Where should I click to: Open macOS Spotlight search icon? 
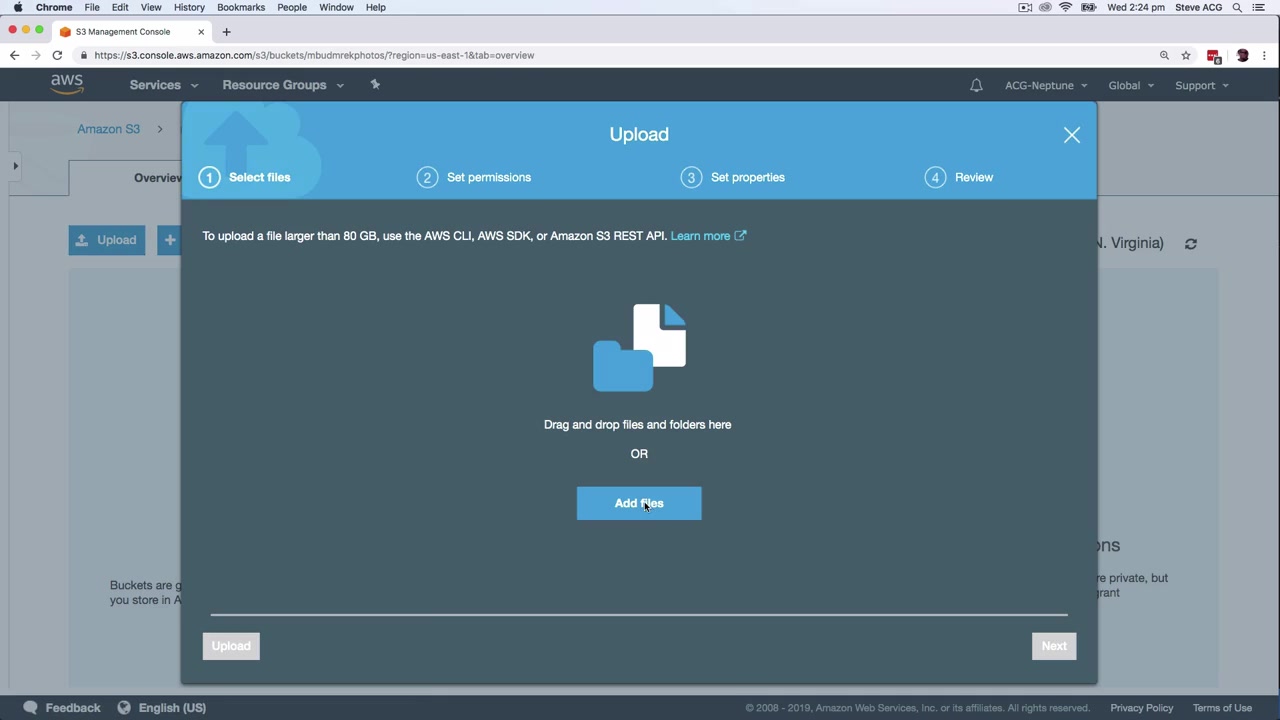coord(1237,7)
